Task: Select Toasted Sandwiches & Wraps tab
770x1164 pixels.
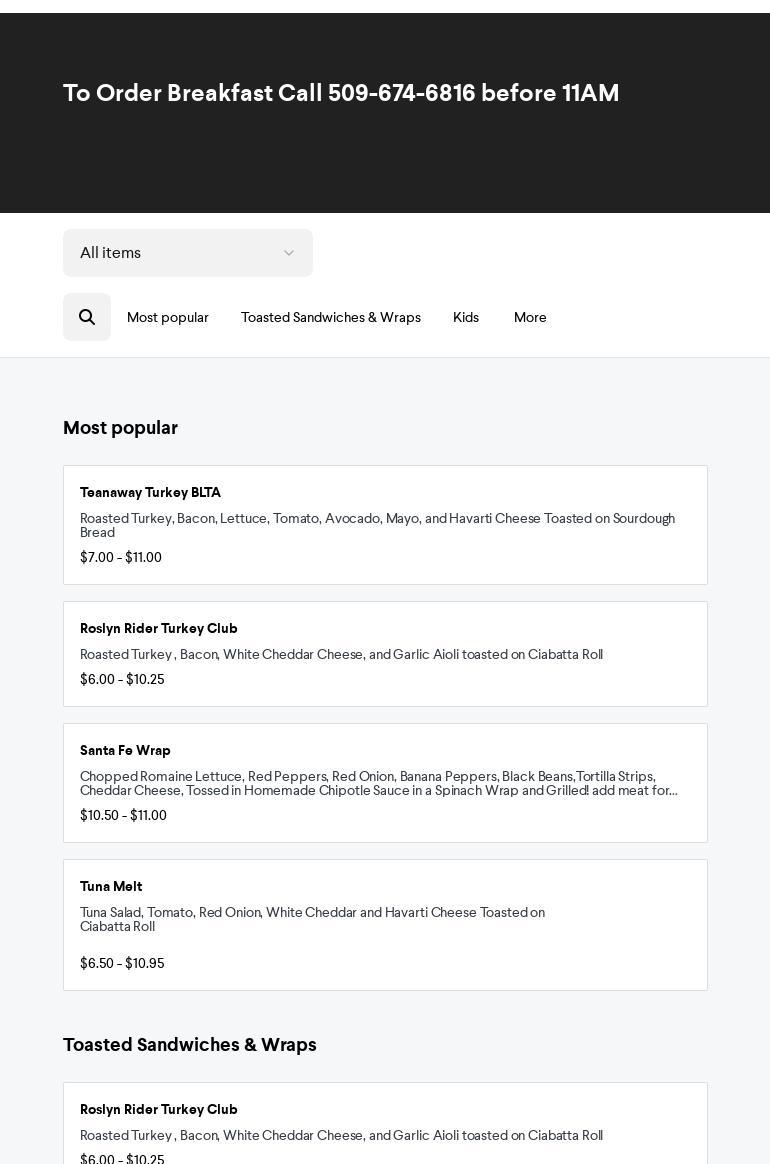Action: click(x=330, y=317)
